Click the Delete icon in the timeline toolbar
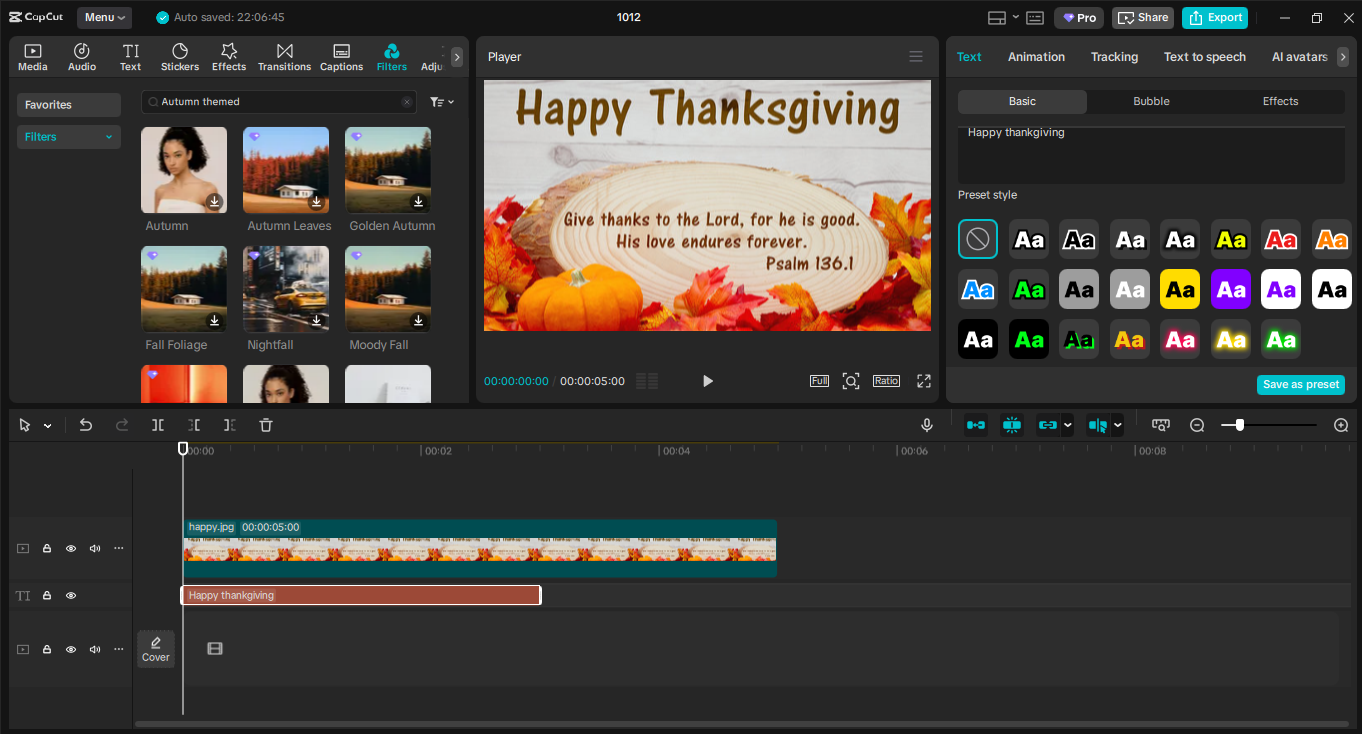Screen dimensions: 1362x734 [x=265, y=425]
